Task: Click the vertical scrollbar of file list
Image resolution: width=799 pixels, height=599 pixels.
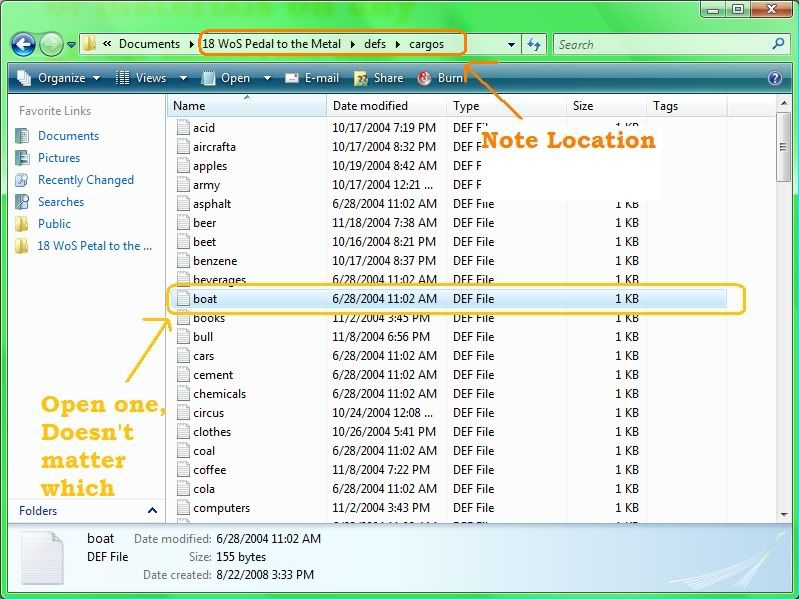Action: coord(783,300)
